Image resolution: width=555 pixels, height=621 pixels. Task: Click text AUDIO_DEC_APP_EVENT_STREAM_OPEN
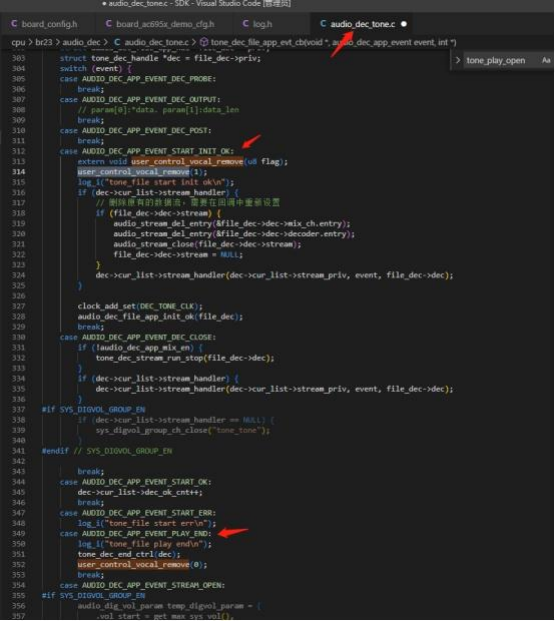pos(153,585)
